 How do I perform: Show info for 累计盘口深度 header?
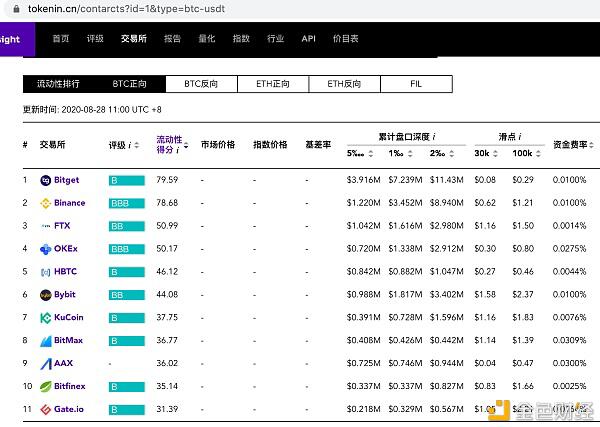pos(434,137)
